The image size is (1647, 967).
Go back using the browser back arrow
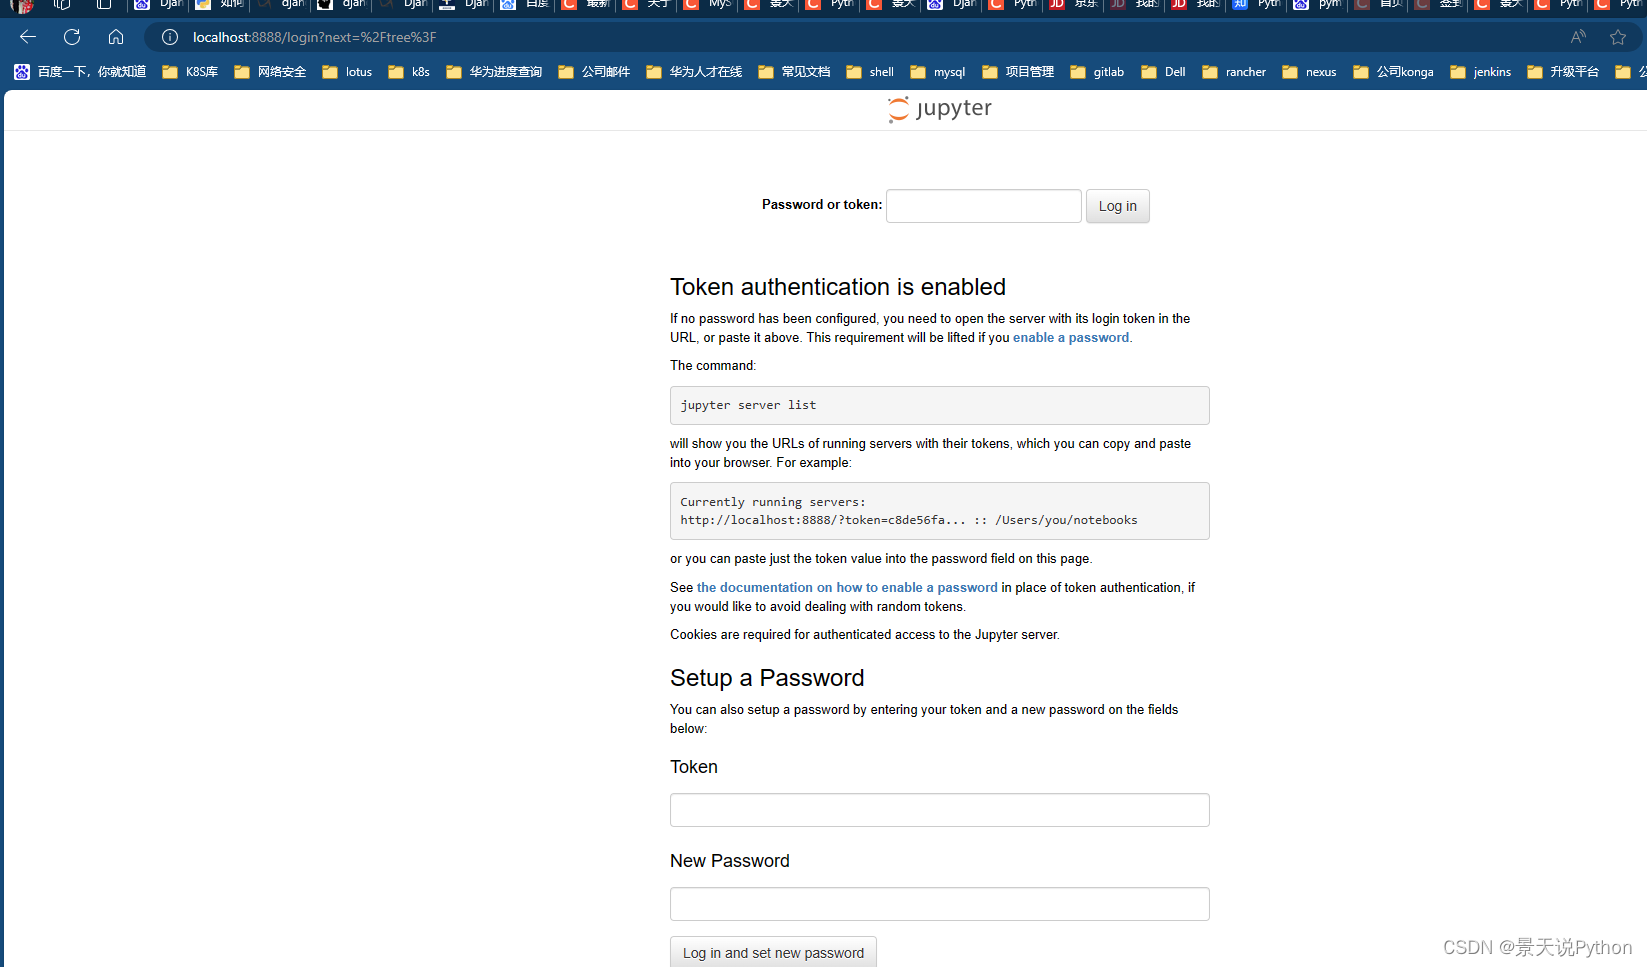click(28, 37)
